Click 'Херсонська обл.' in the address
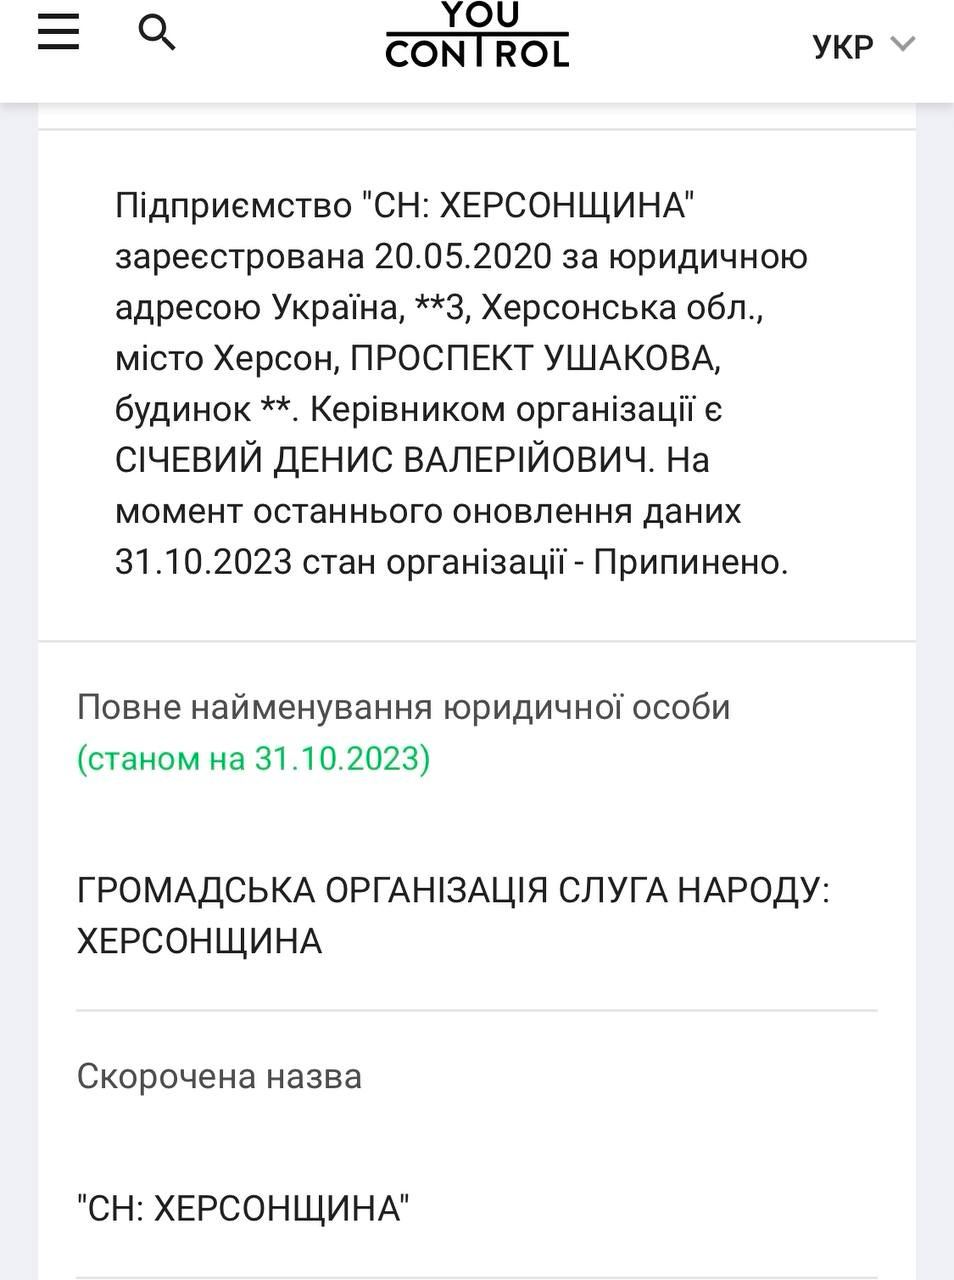Viewport: 954px width, 1280px height. point(621,307)
